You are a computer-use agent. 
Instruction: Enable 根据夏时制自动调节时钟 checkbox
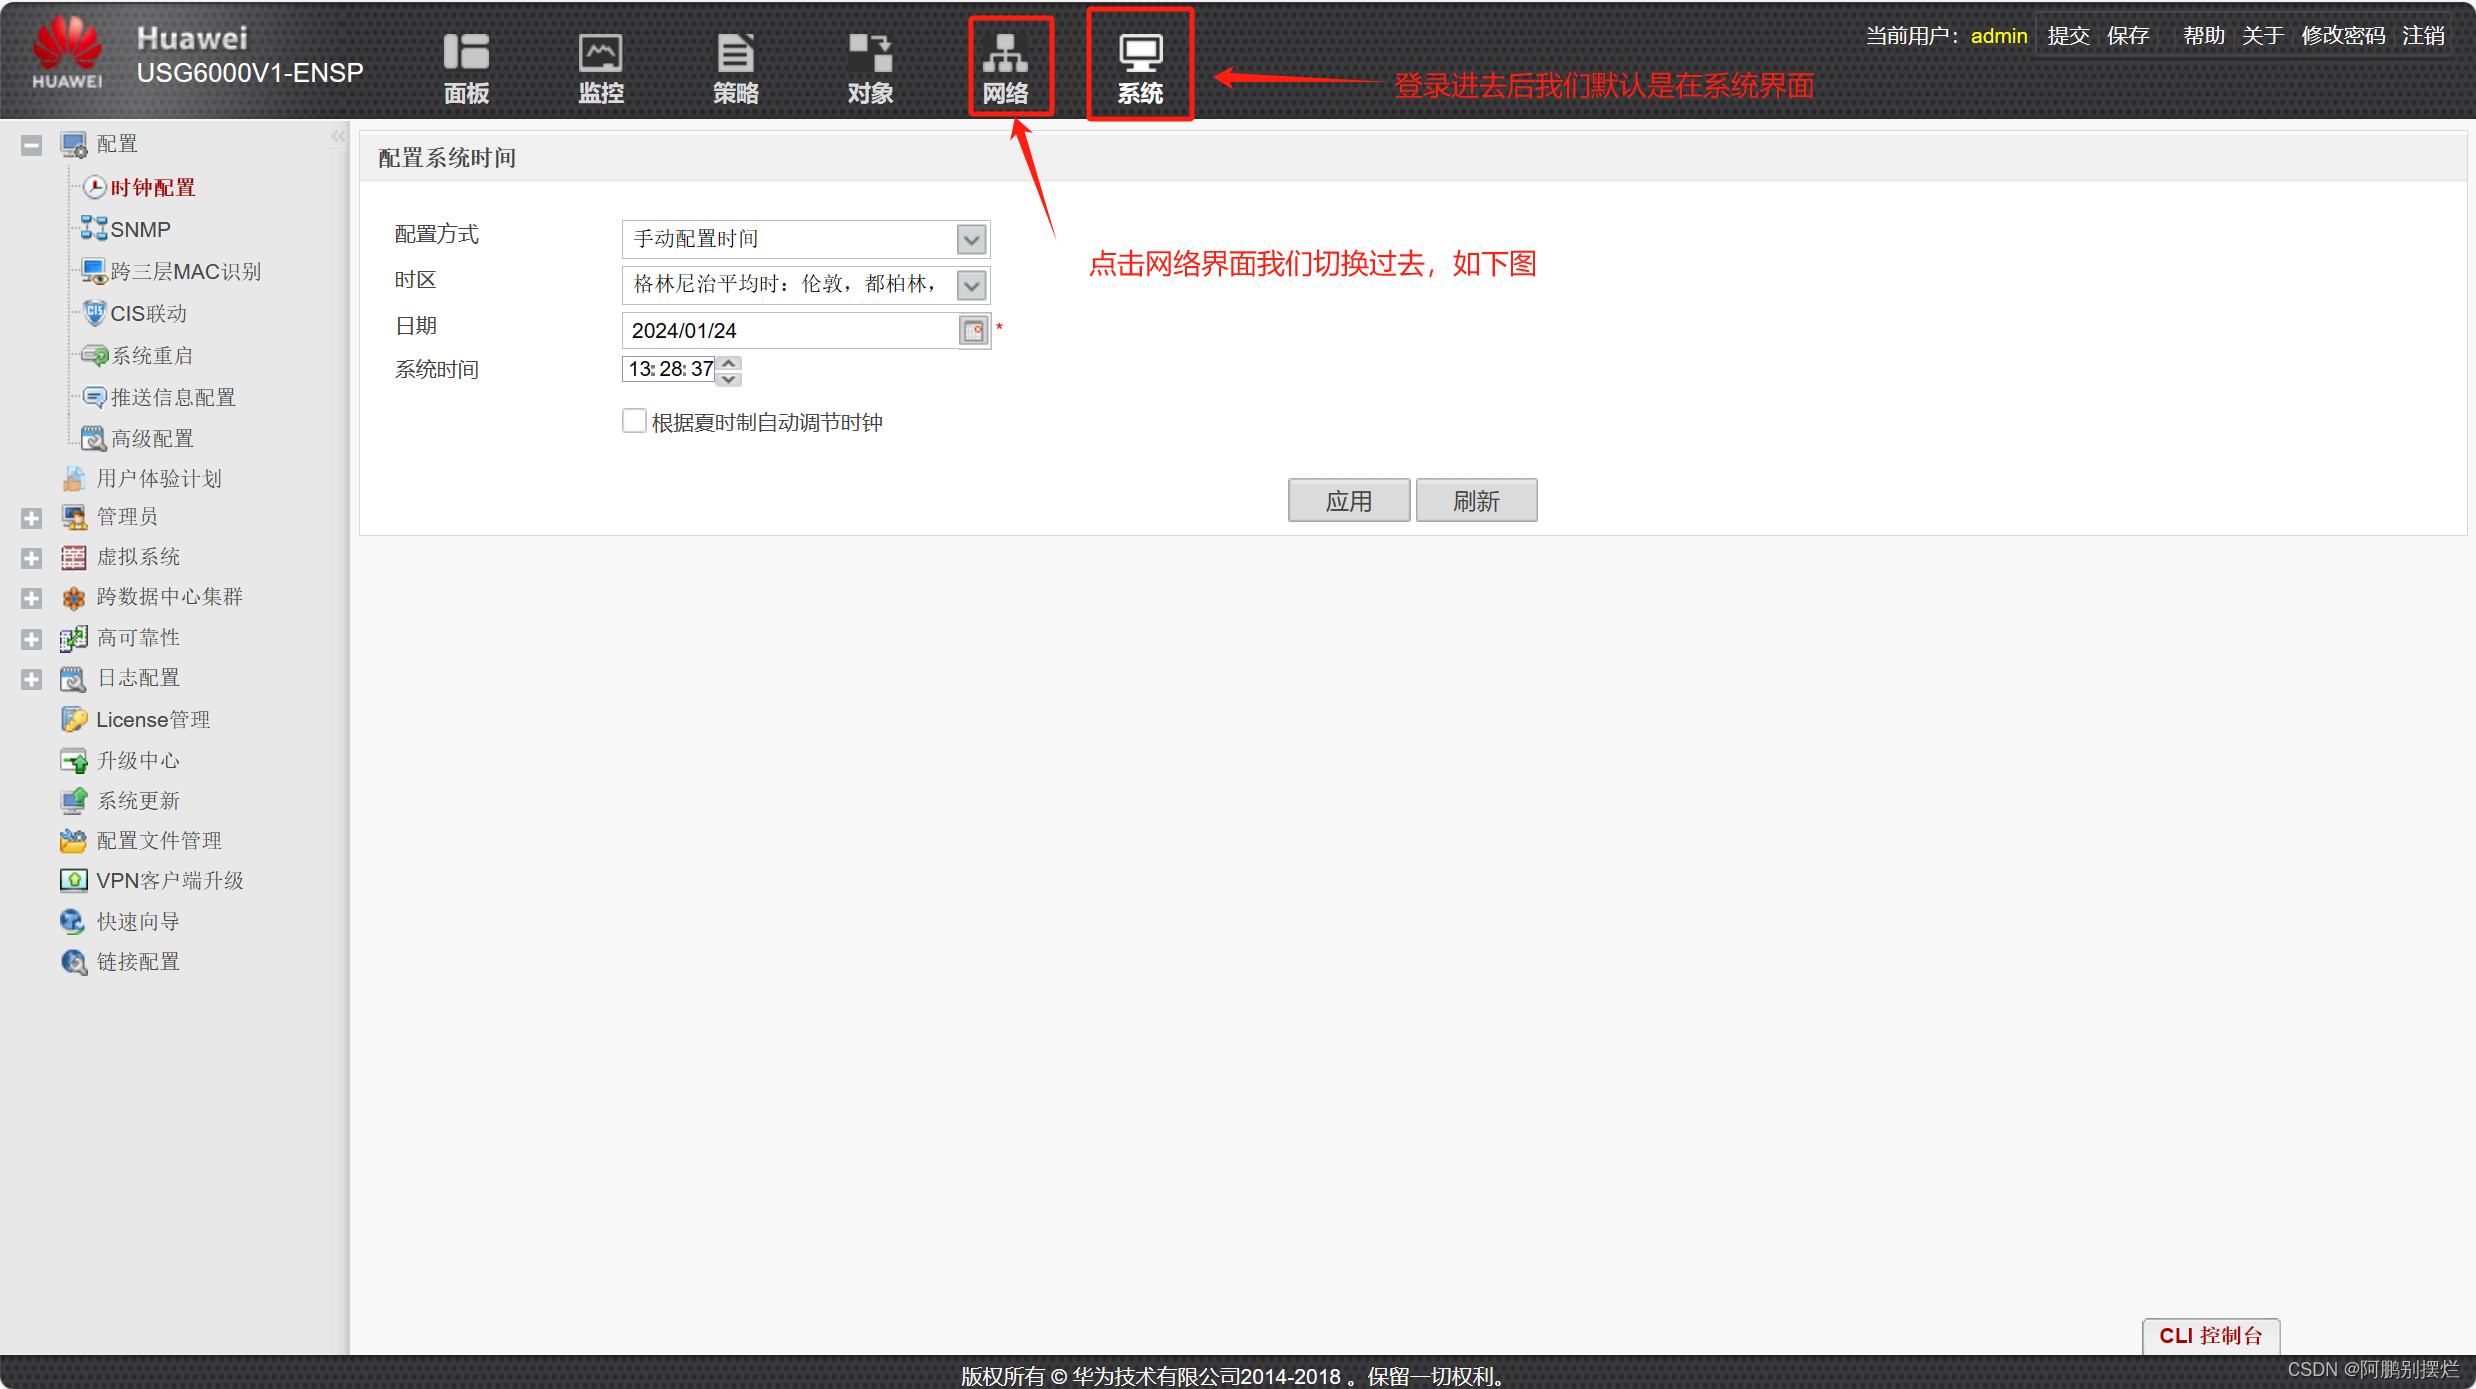coord(634,421)
